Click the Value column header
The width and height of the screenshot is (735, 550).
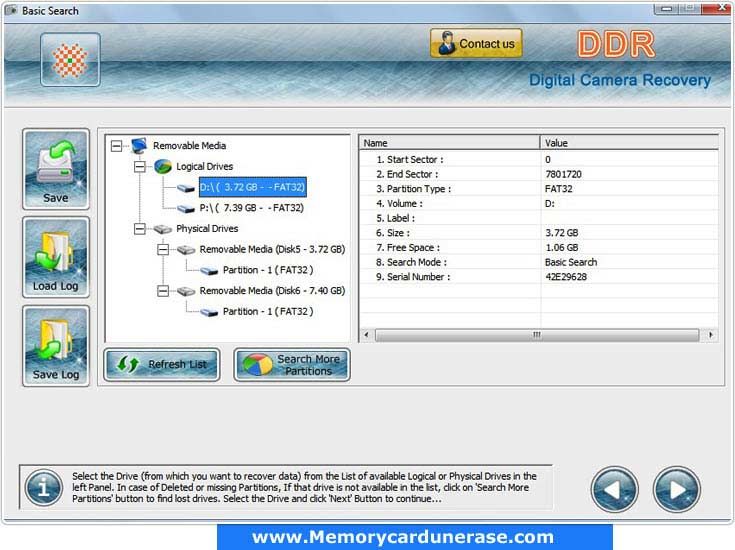click(x=629, y=143)
